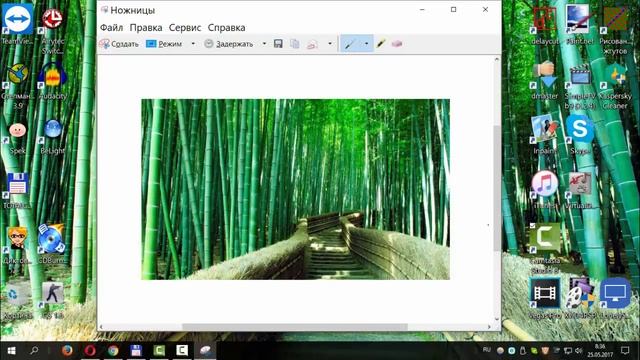The image size is (640, 360).
Task: Expand the Режим dropdown arrow
Action: tap(193, 44)
